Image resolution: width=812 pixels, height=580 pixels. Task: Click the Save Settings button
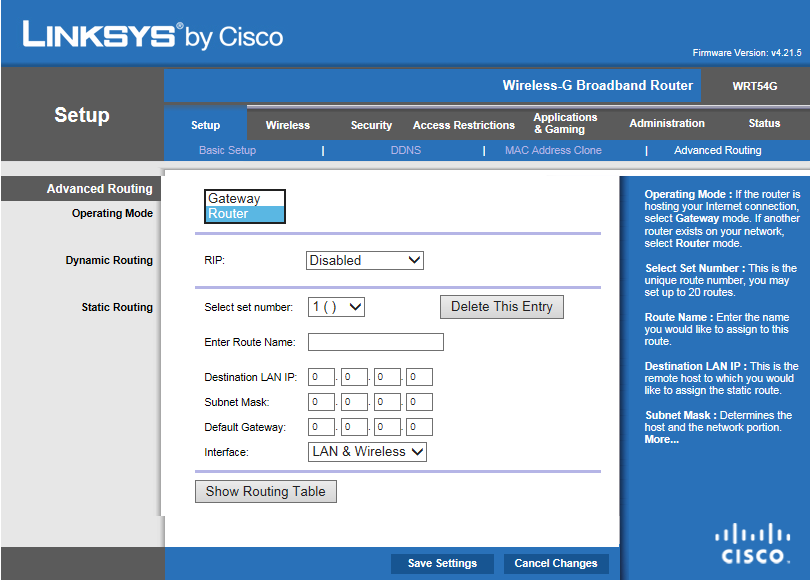point(442,563)
